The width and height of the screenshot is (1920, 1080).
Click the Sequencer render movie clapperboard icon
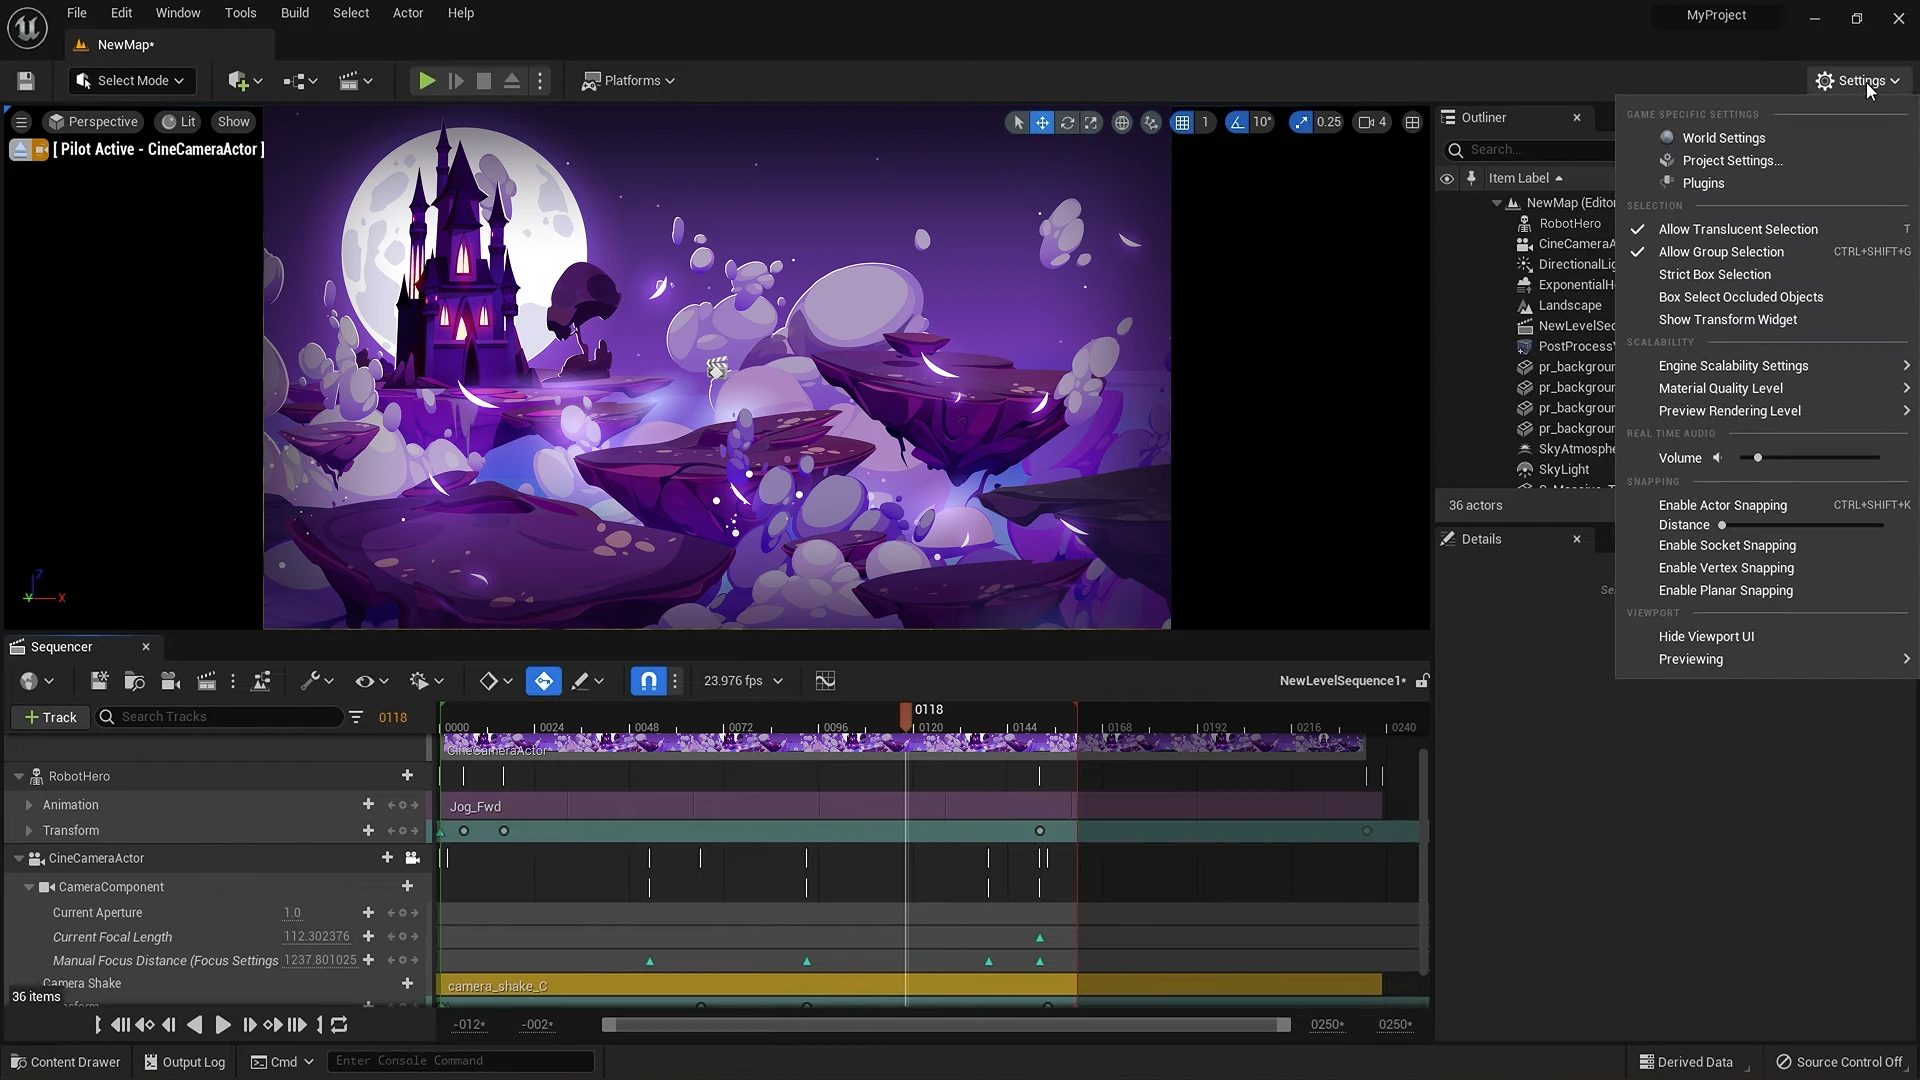click(206, 681)
